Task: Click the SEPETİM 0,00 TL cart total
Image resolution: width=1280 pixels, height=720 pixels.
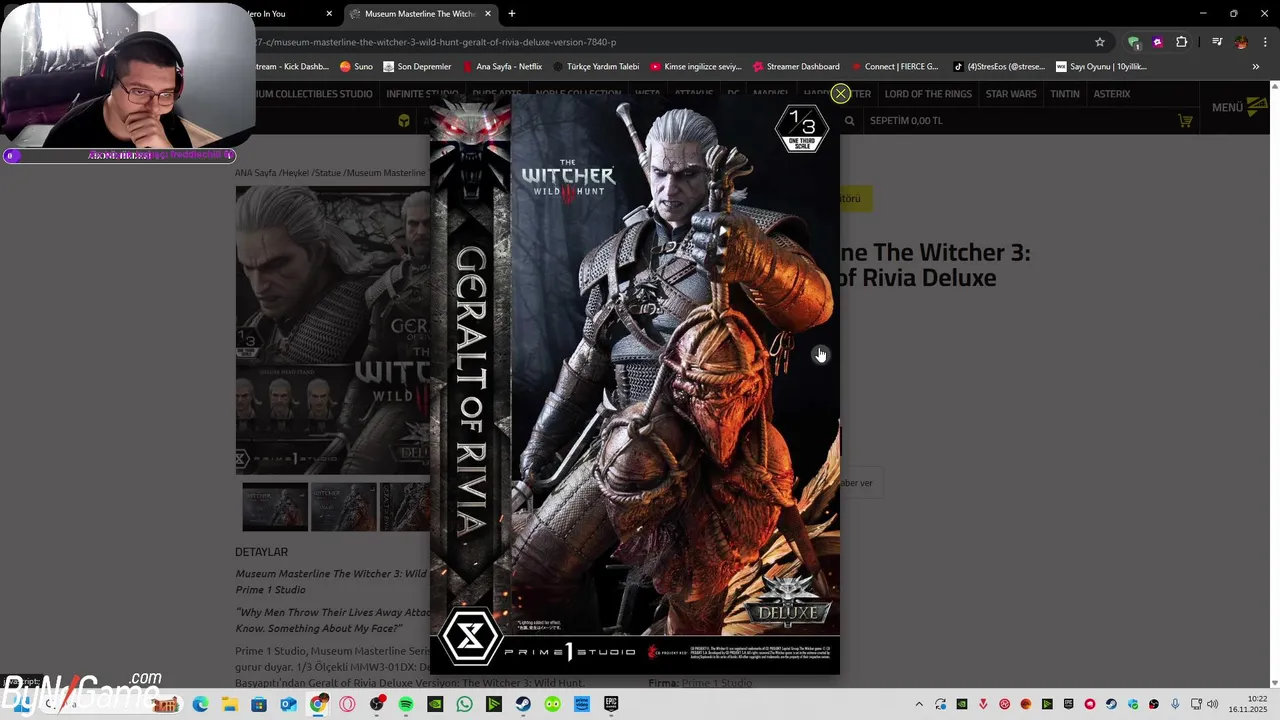Action: [x=906, y=121]
